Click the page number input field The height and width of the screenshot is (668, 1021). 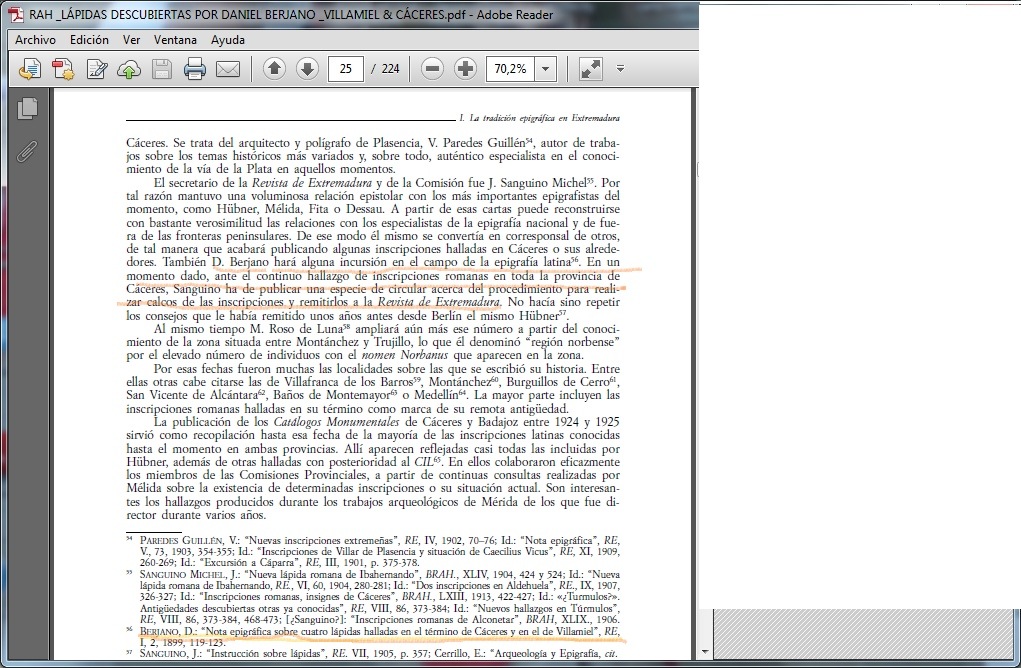tap(345, 69)
